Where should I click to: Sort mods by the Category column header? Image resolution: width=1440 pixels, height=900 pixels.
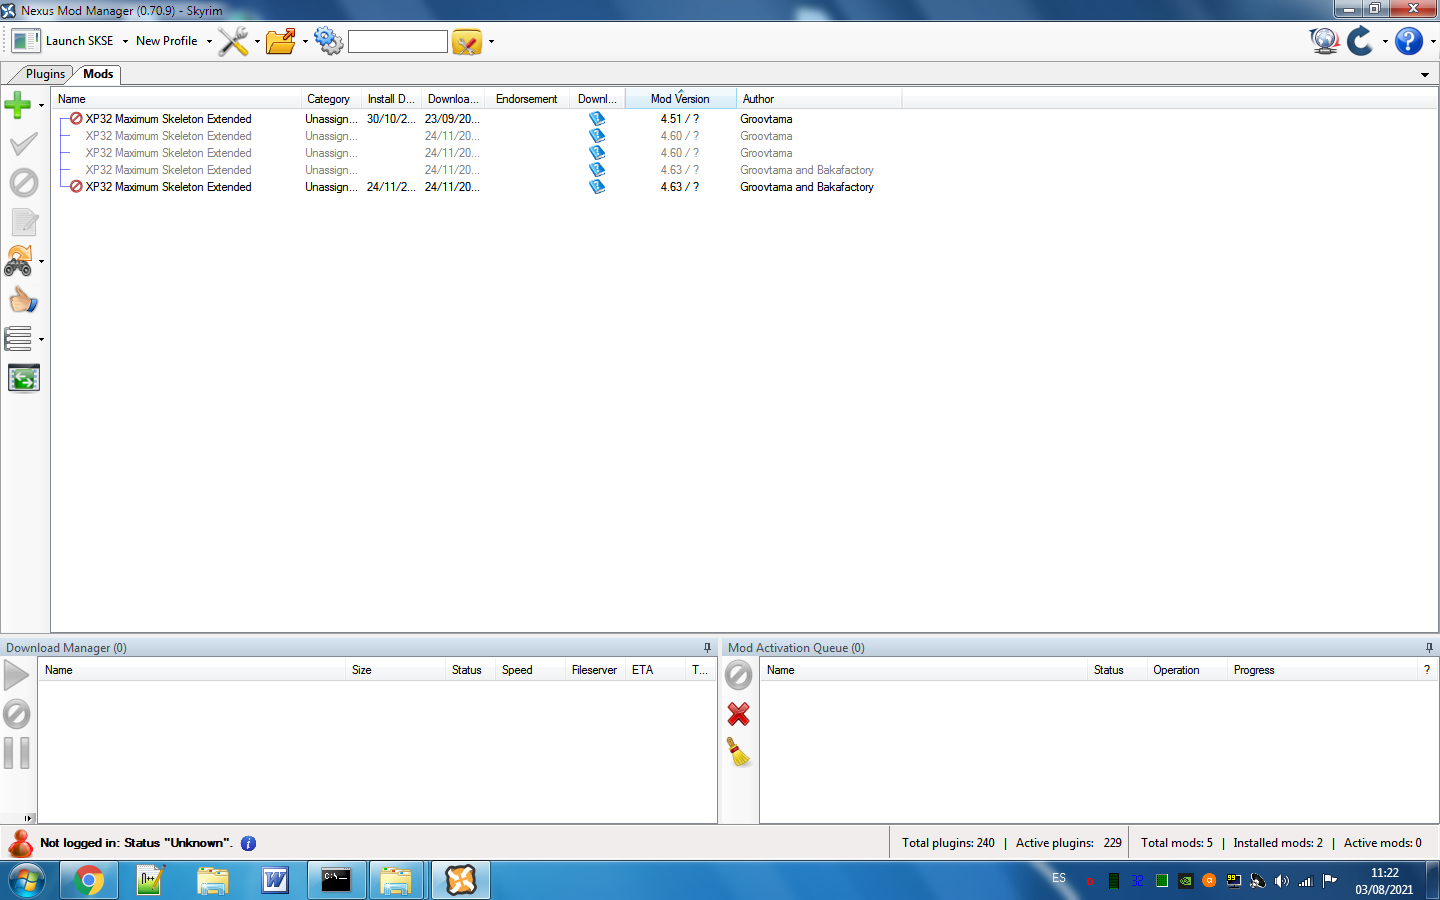click(x=330, y=99)
